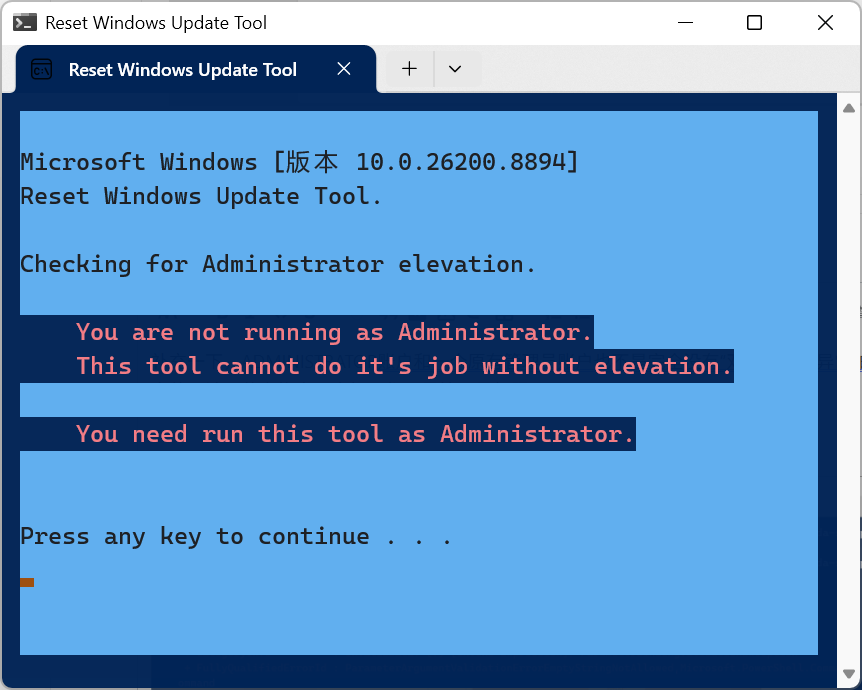Close the Reset Windows Update Tool tab
Viewport: 862px width, 690px height.
(x=344, y=69)
